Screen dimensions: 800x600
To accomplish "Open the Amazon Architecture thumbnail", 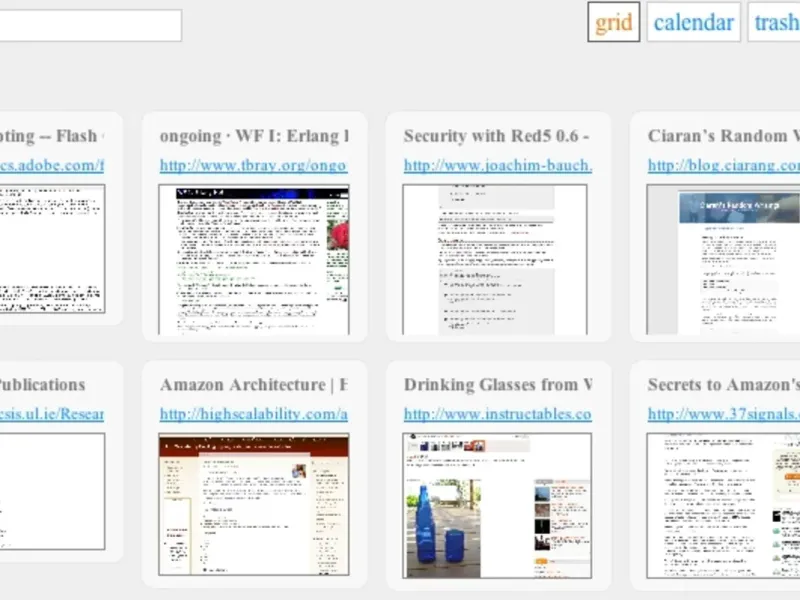I will (254, 504).
